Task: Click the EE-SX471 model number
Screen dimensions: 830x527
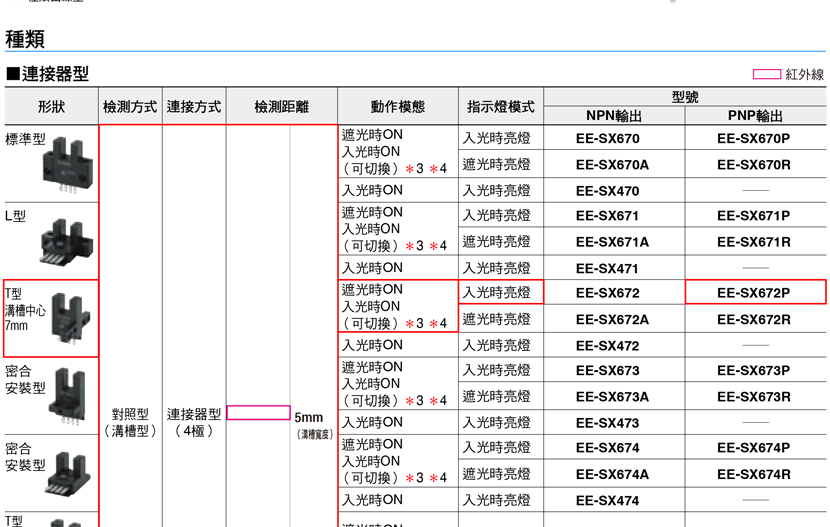Action: [607, 269]
